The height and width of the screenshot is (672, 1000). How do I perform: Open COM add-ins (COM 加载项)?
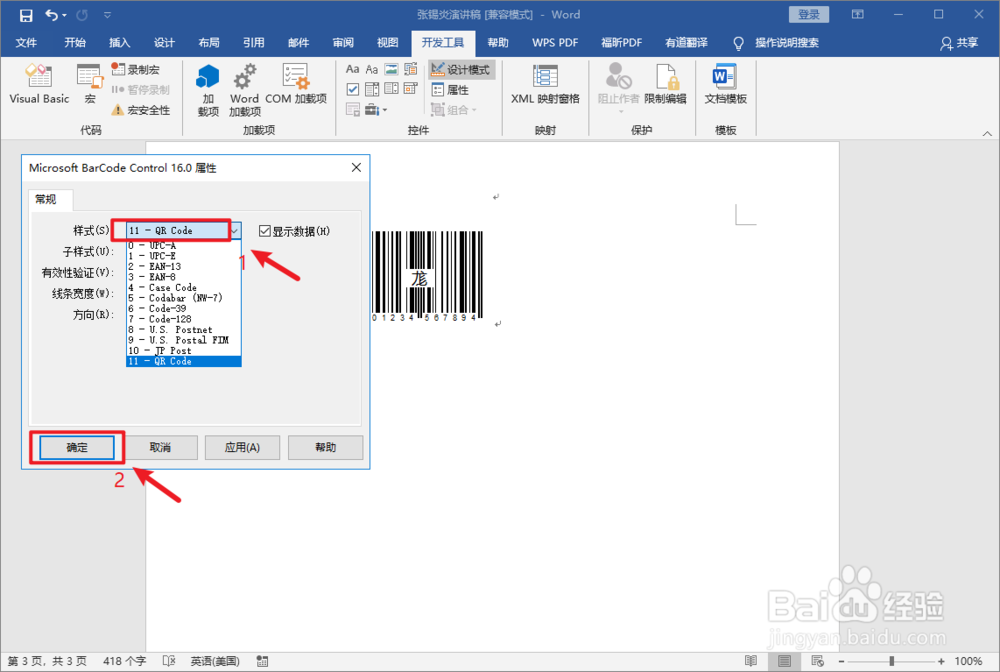click(x=295, y=84)
